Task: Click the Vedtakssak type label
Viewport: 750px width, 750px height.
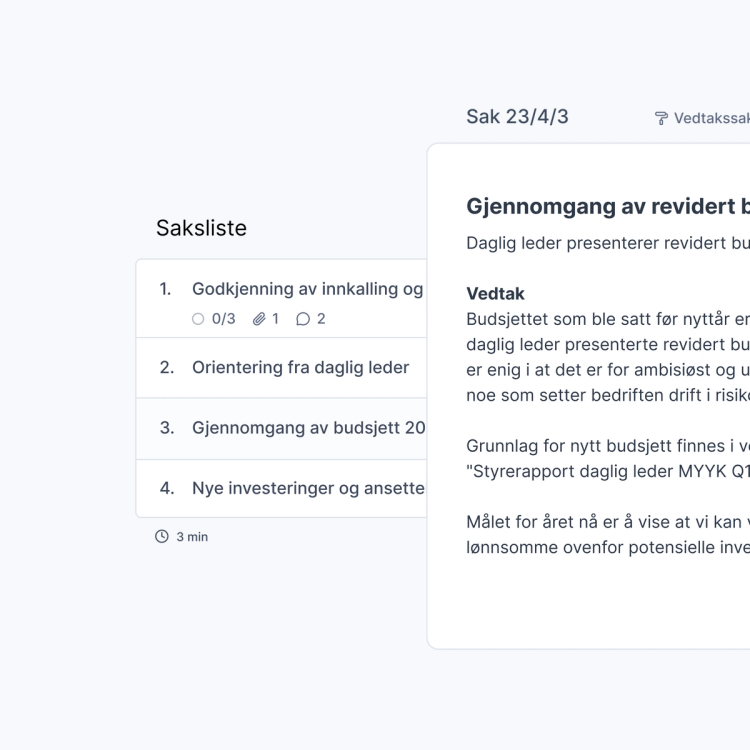Action: [x=711, y=118]
